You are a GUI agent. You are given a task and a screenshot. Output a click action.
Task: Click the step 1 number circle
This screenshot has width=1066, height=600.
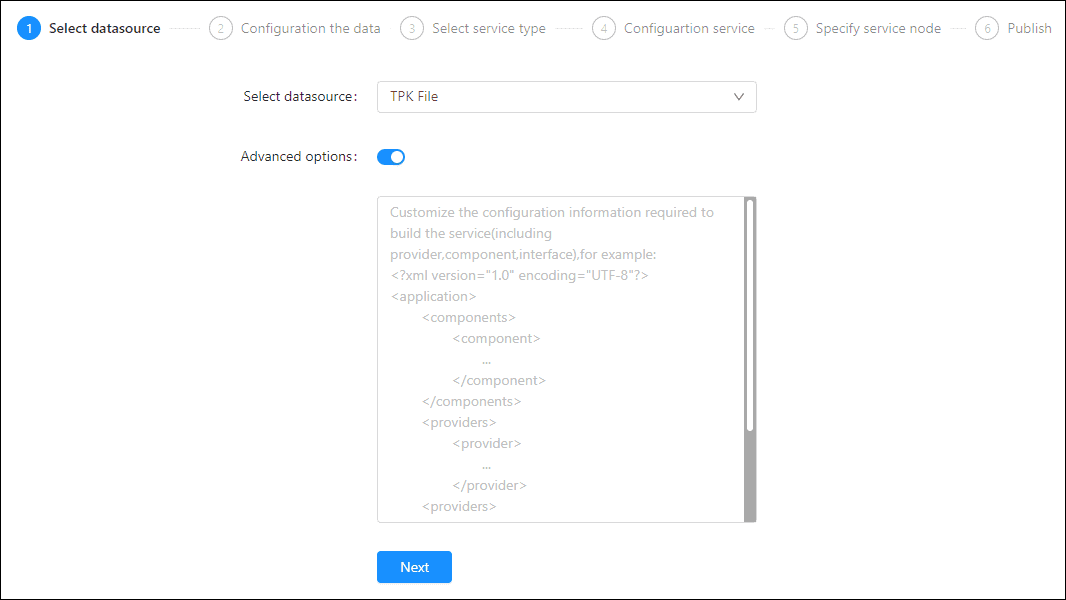pos(29,28)
